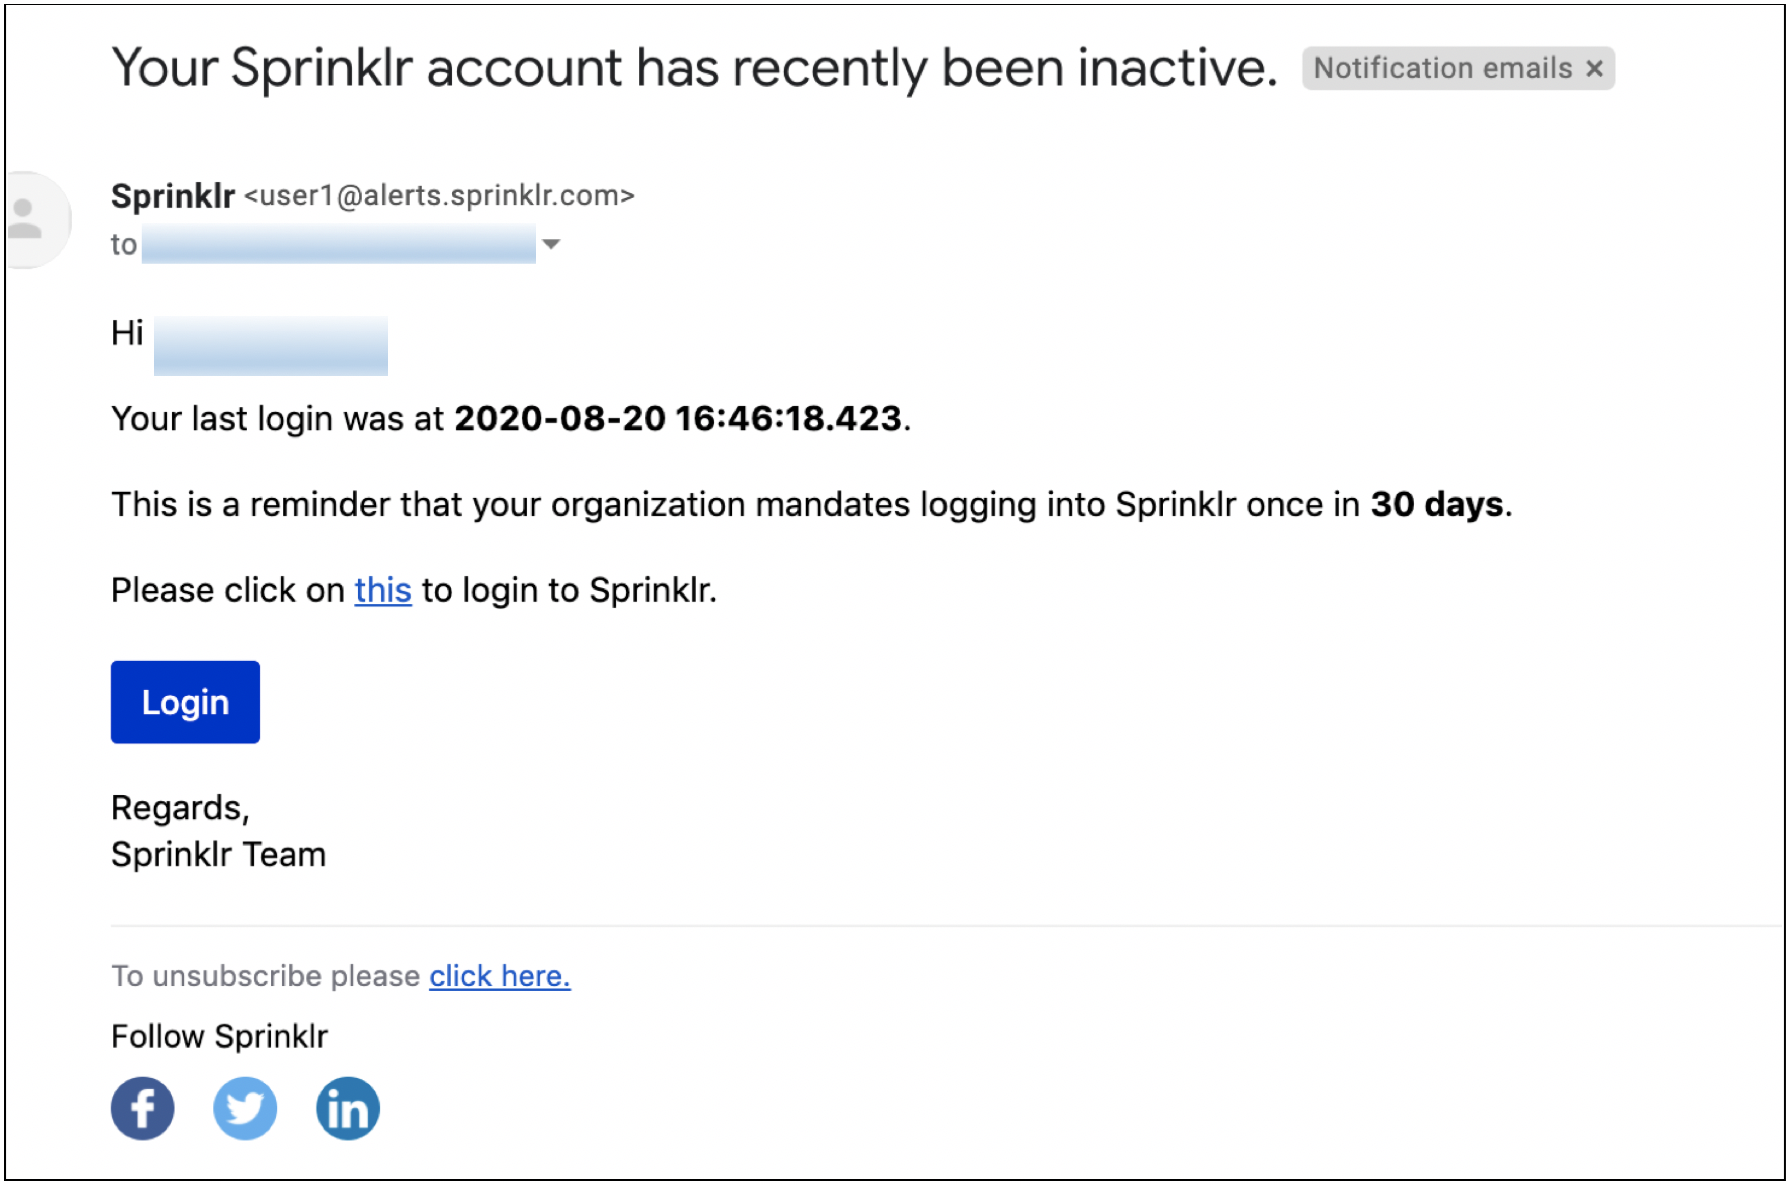Follow the 'this' login link
Image resolution: width=1788 pixels, height=1188 pixels.
pyautogui.click(x=383, y=590)
